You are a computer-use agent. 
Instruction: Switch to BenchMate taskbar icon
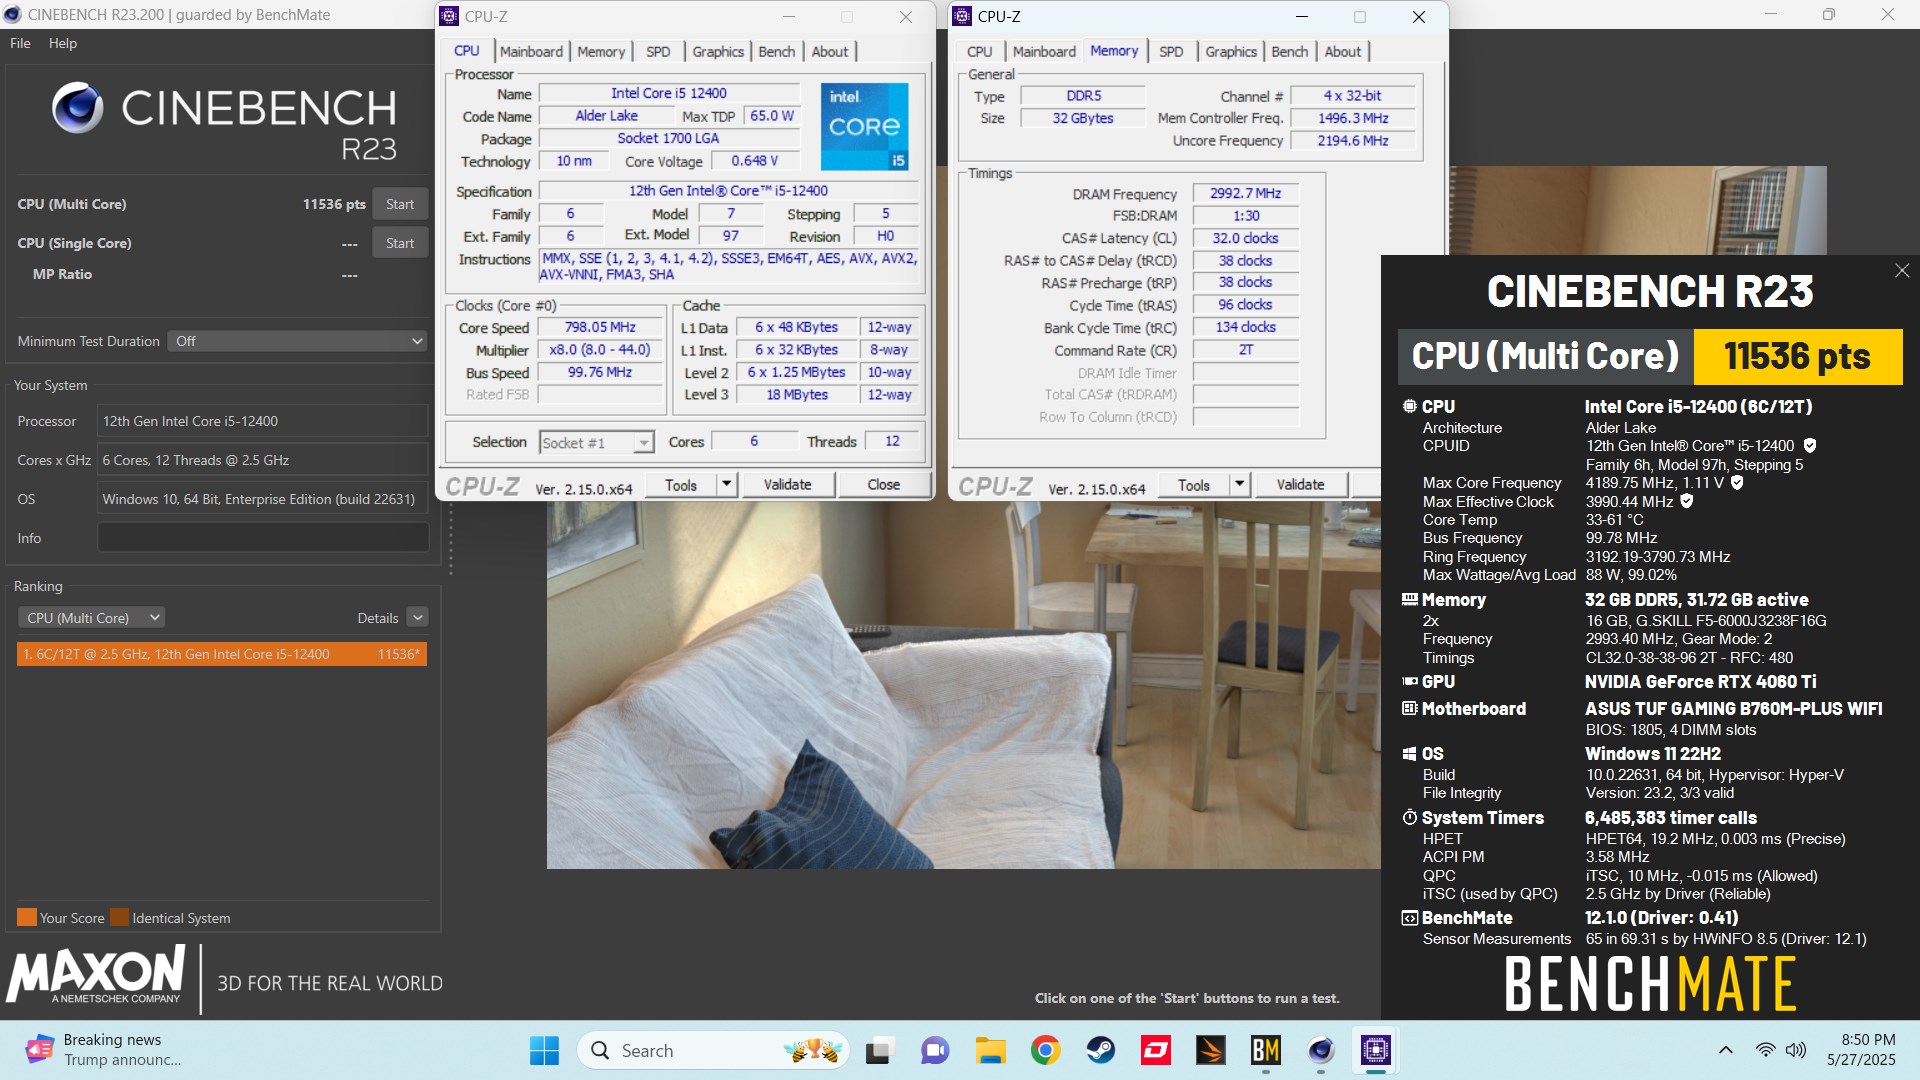(1266, 1050)
